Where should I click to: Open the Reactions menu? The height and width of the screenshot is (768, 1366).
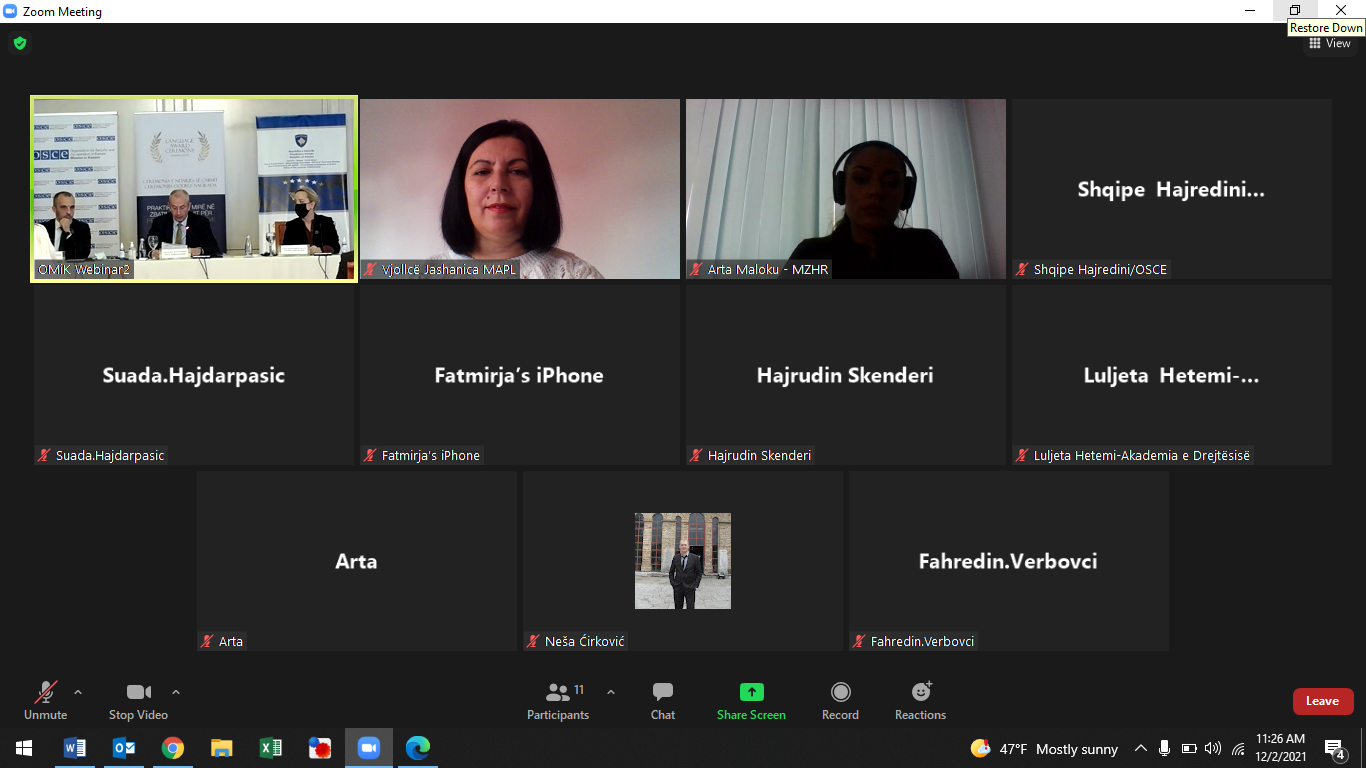tap(920, 700)
